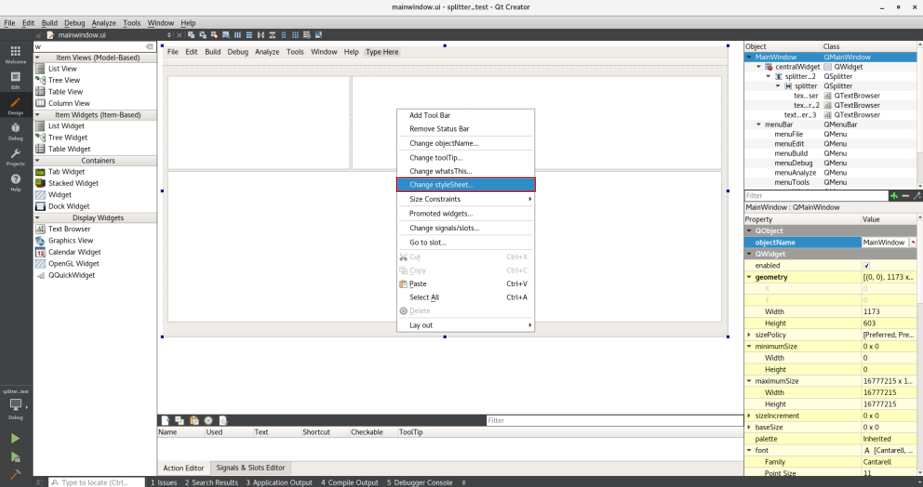Collapse the Containers widget category
The width and height of the screenshot is (923, 487).
pyautogui.click(x=37, y=160)
